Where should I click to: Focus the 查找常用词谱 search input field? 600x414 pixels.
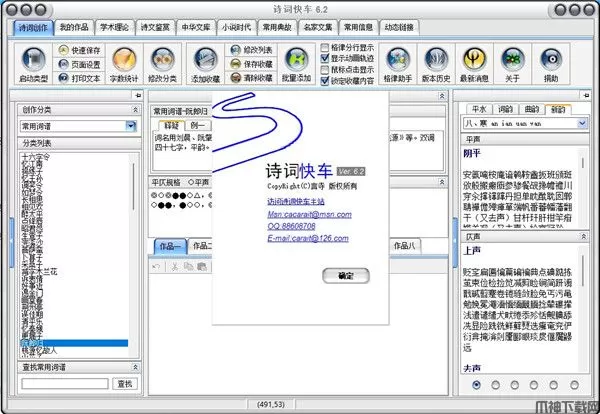click(x=65, y=383)
